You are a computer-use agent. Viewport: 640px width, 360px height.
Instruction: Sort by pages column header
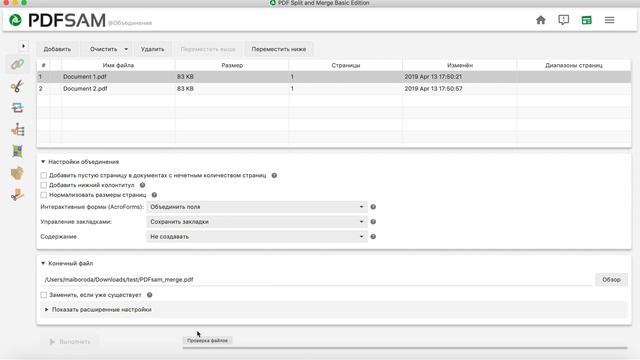[x=346, y=65]
